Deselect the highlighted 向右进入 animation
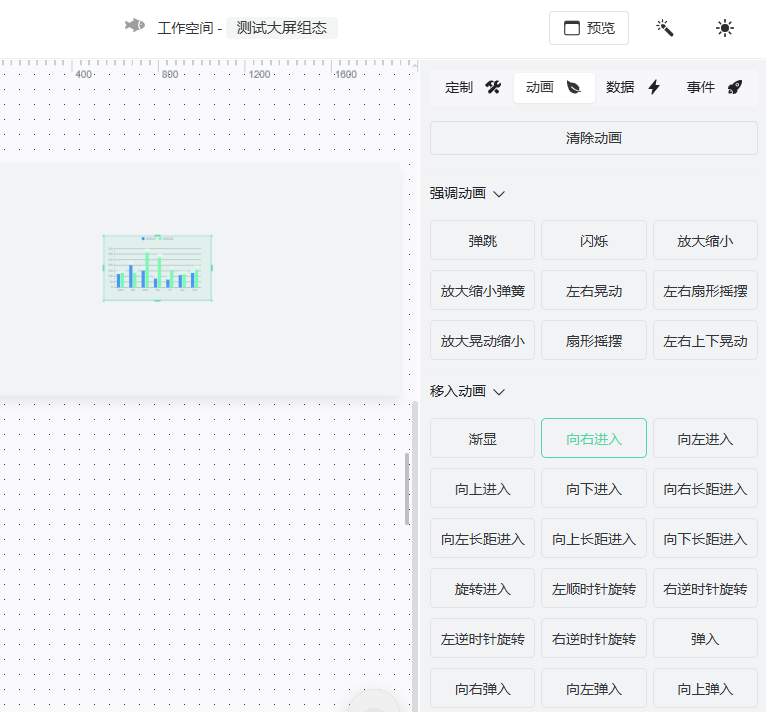 (x=594, y=438)
